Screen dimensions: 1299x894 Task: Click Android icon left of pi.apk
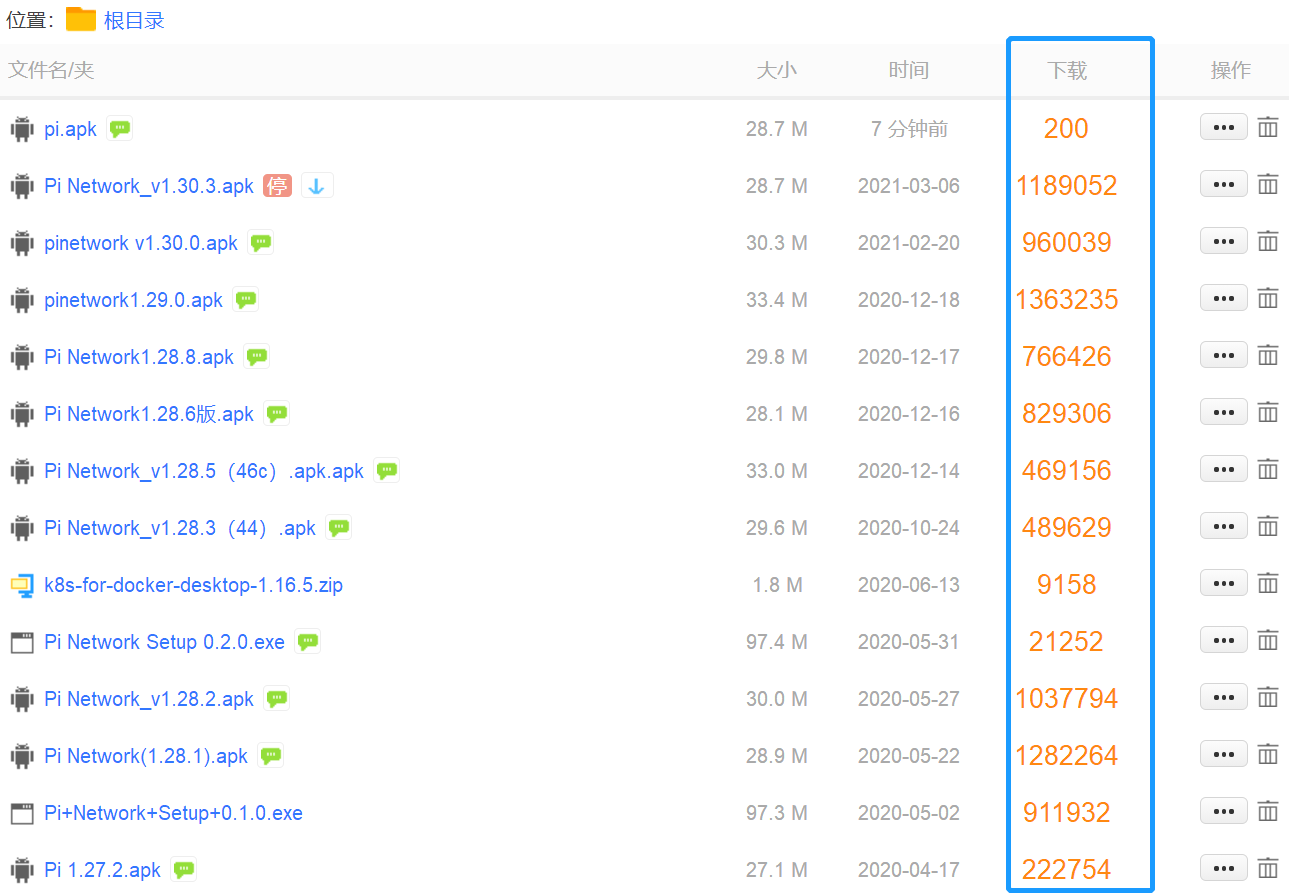click(x=22, y=128)
